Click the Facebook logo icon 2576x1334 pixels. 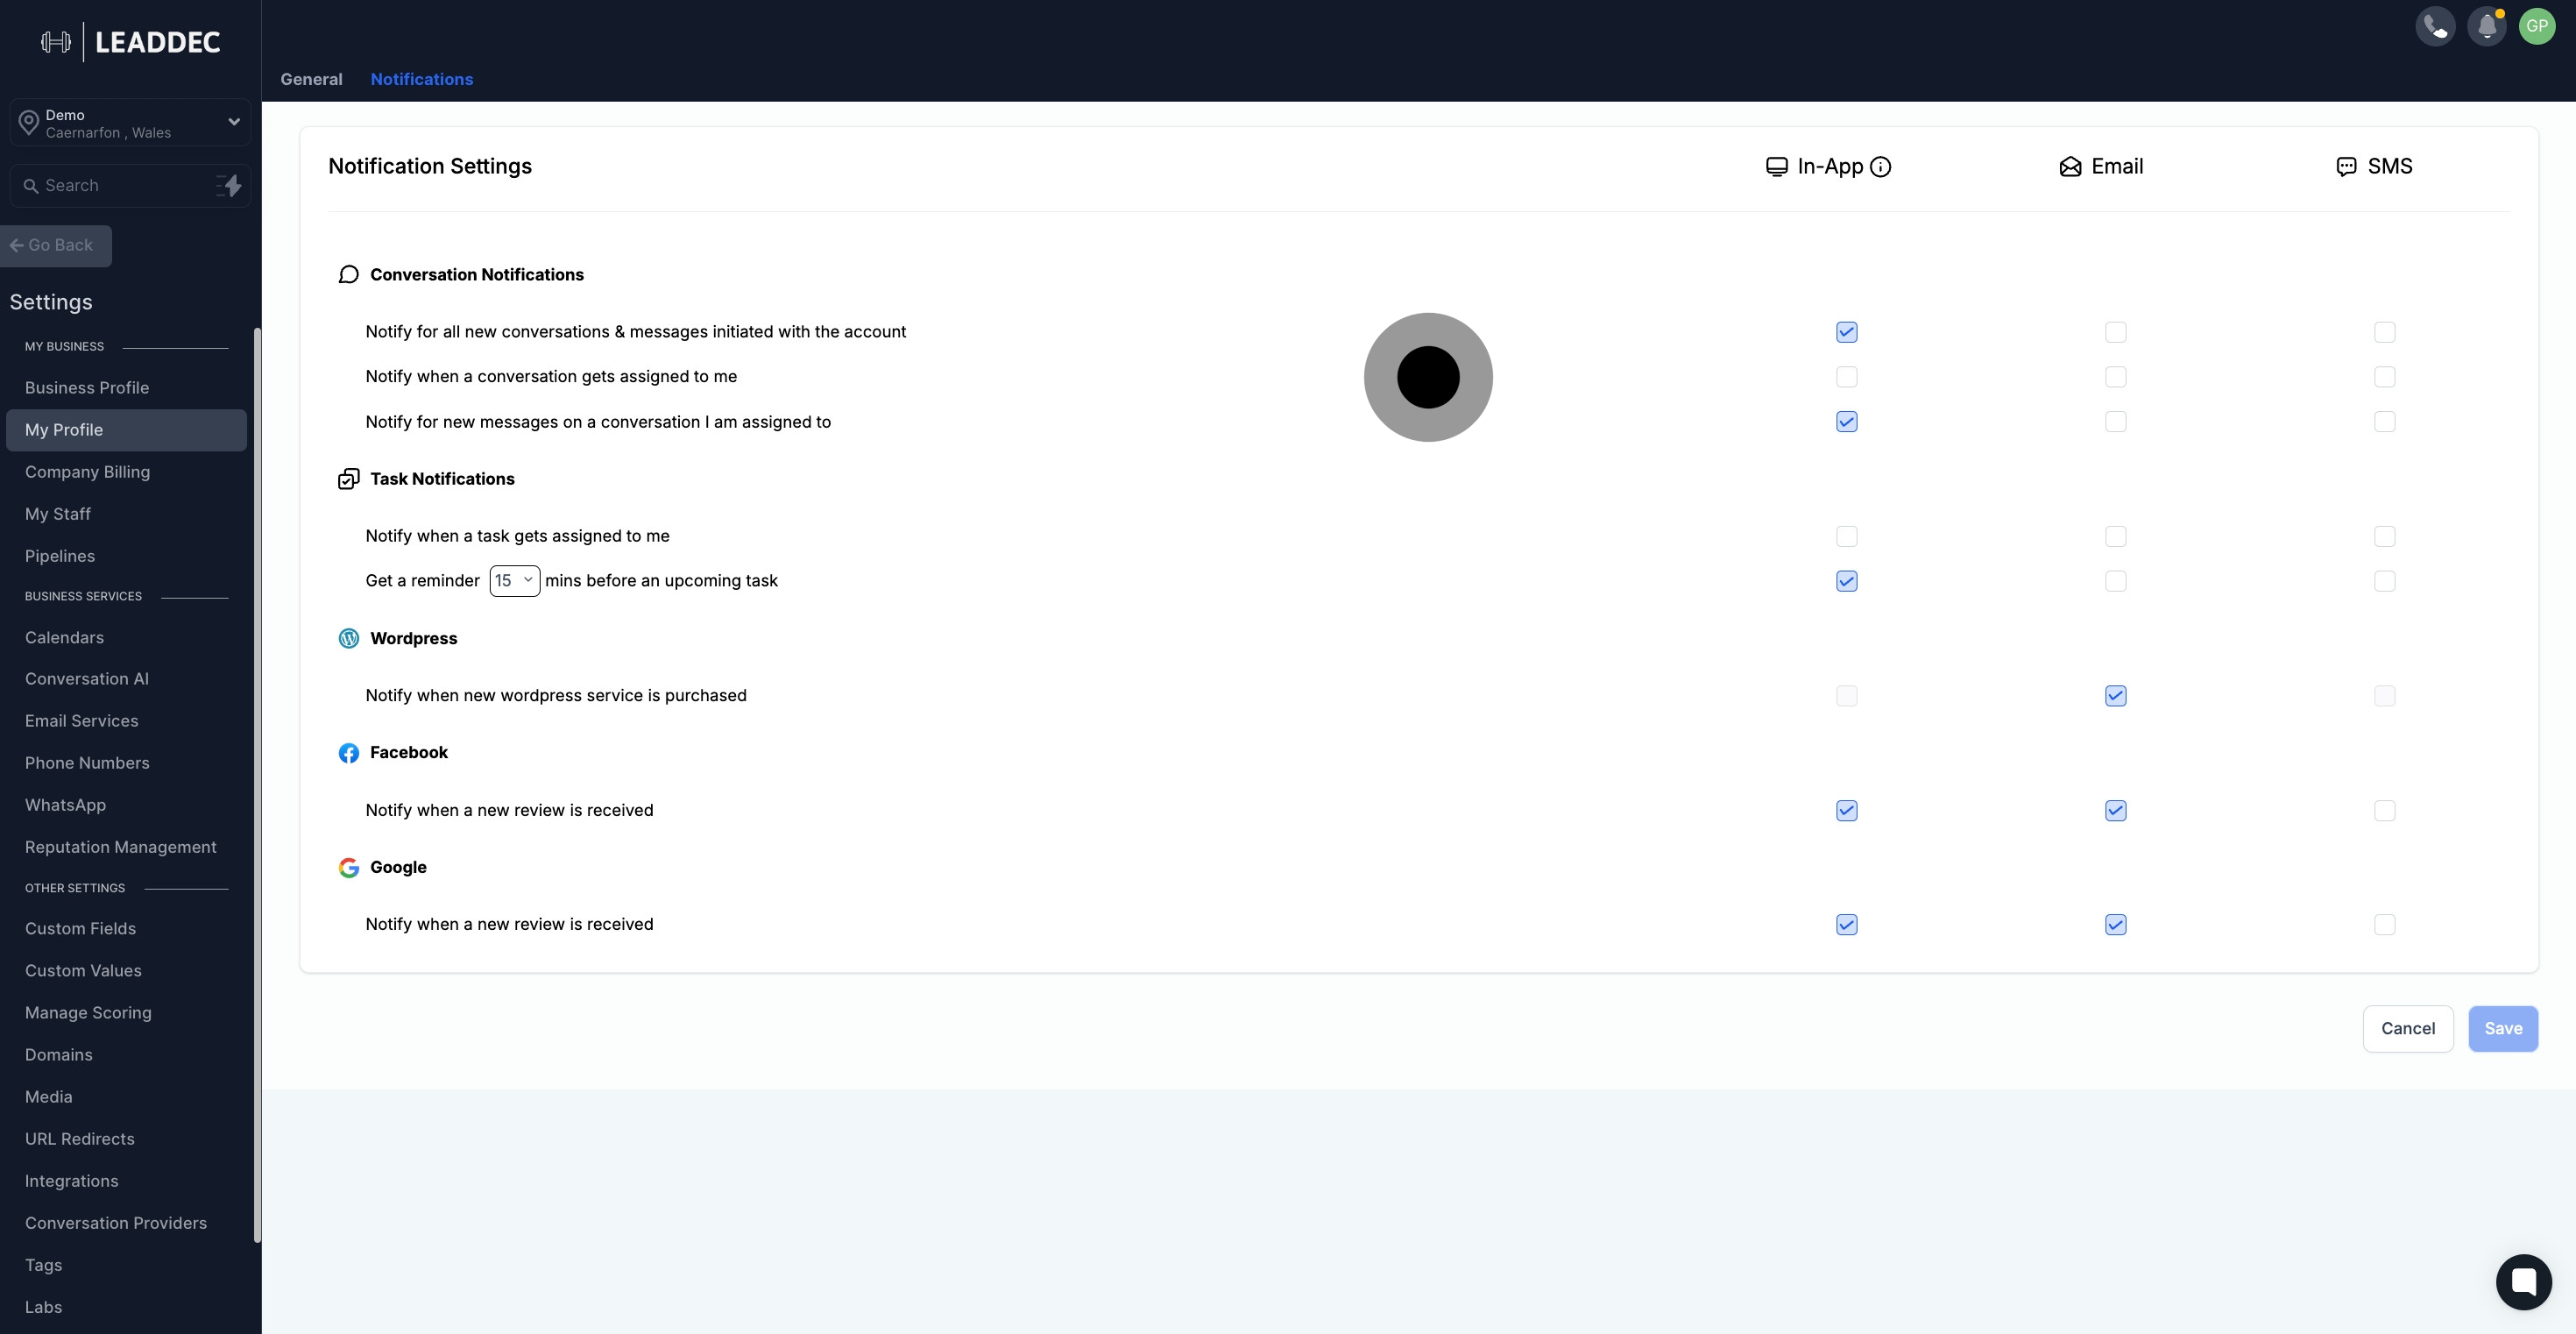coord(348,753)
